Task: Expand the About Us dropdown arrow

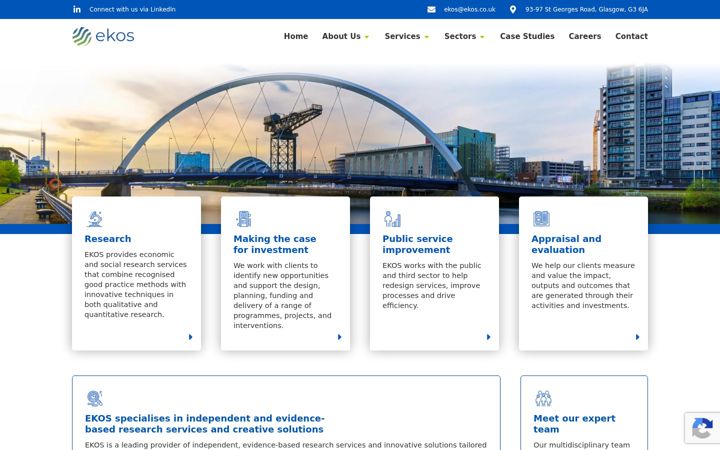Action: point(366,37)
